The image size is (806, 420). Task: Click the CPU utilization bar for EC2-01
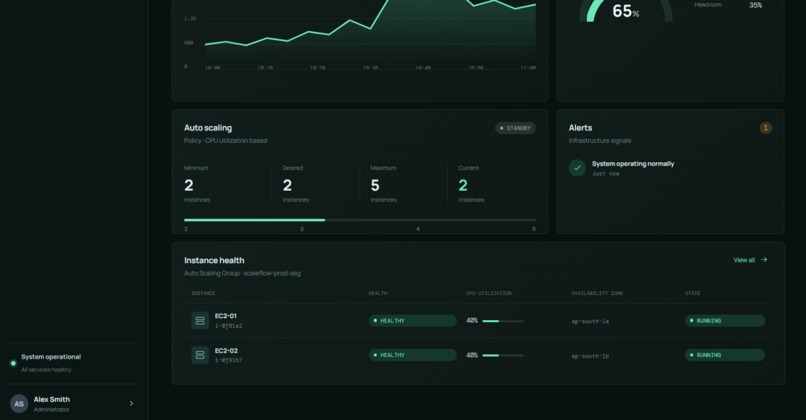[x=503, y=321]
